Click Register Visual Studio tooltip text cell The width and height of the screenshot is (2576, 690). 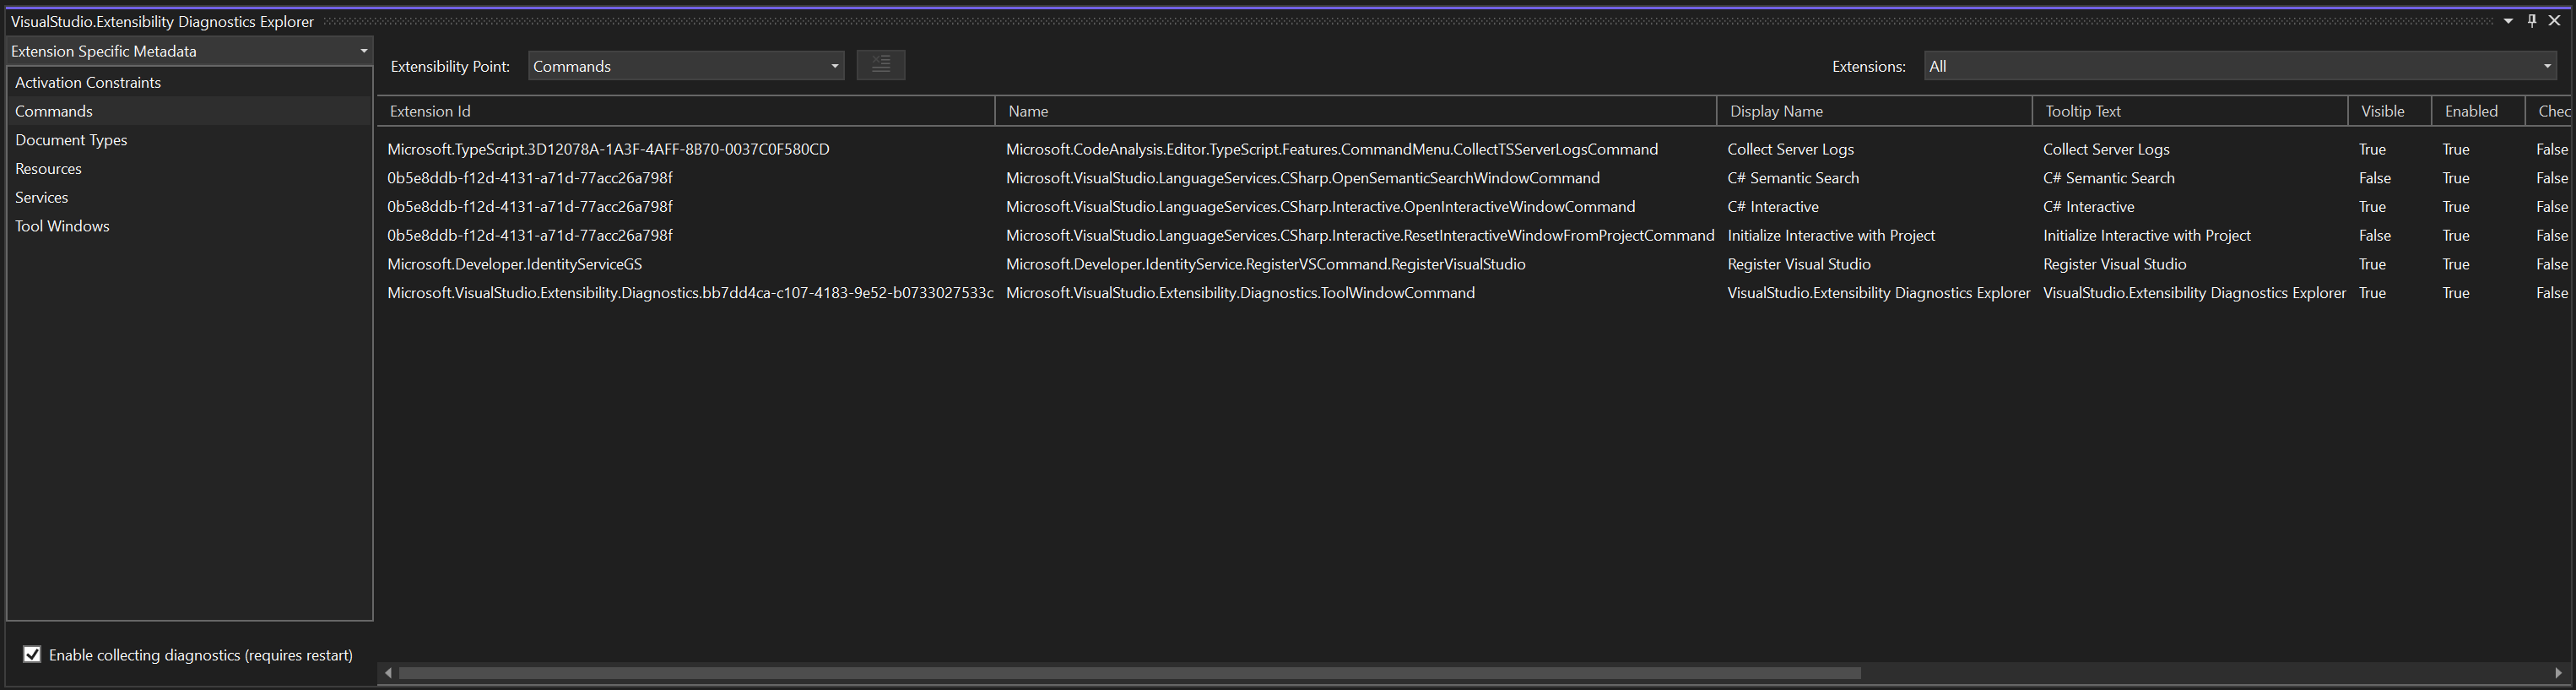tap(2114, 264)
